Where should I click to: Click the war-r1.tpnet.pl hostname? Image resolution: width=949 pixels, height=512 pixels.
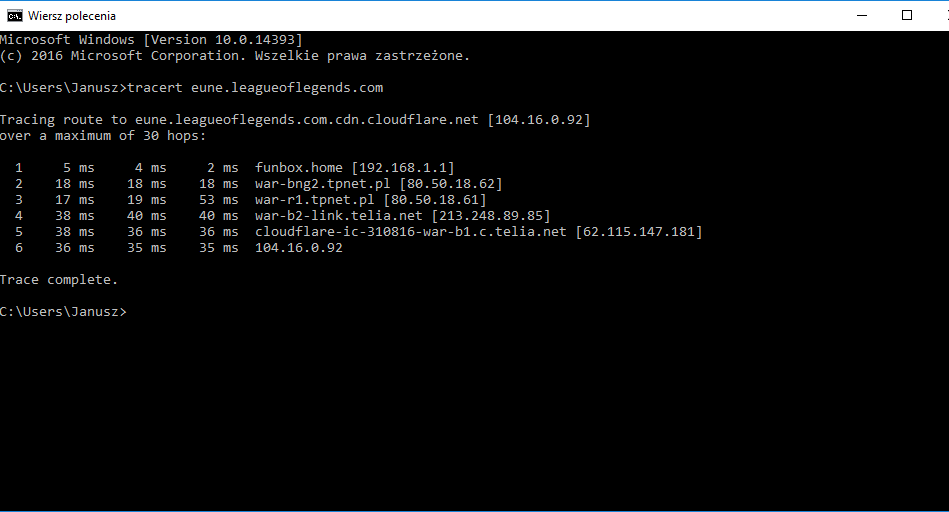point(315,200)
